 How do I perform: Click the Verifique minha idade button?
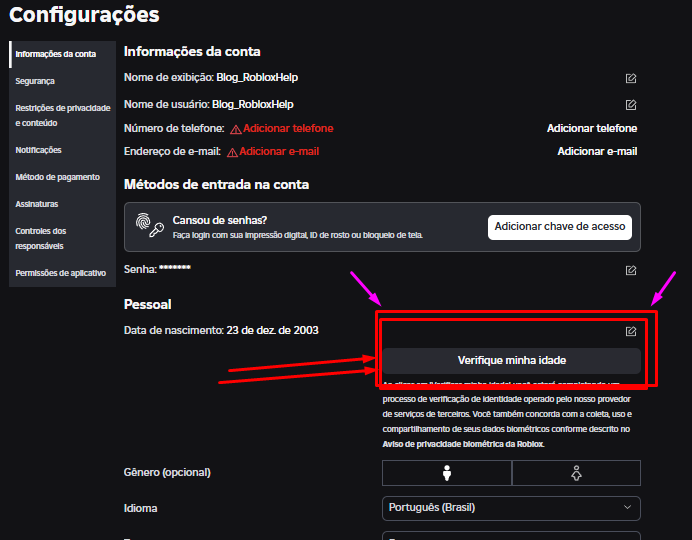(511, 360)
